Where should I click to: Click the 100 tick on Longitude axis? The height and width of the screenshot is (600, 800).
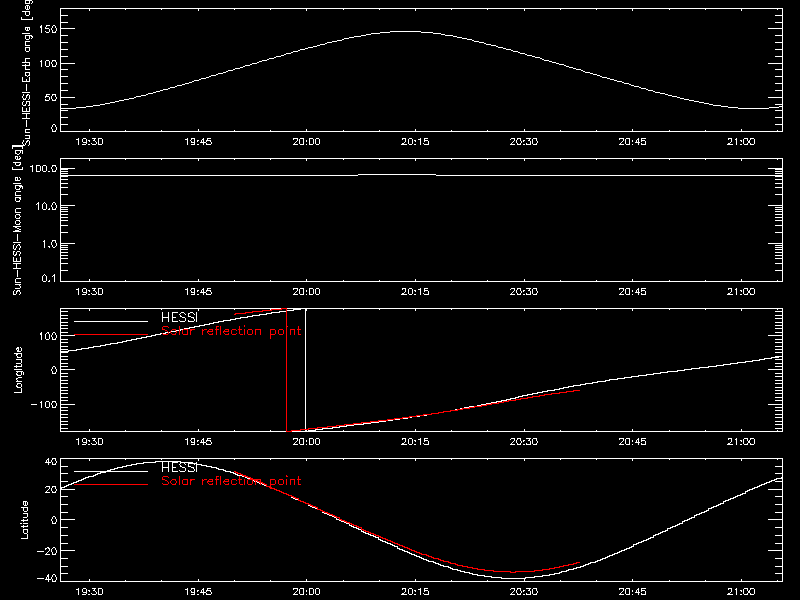[x=47, y=336]
